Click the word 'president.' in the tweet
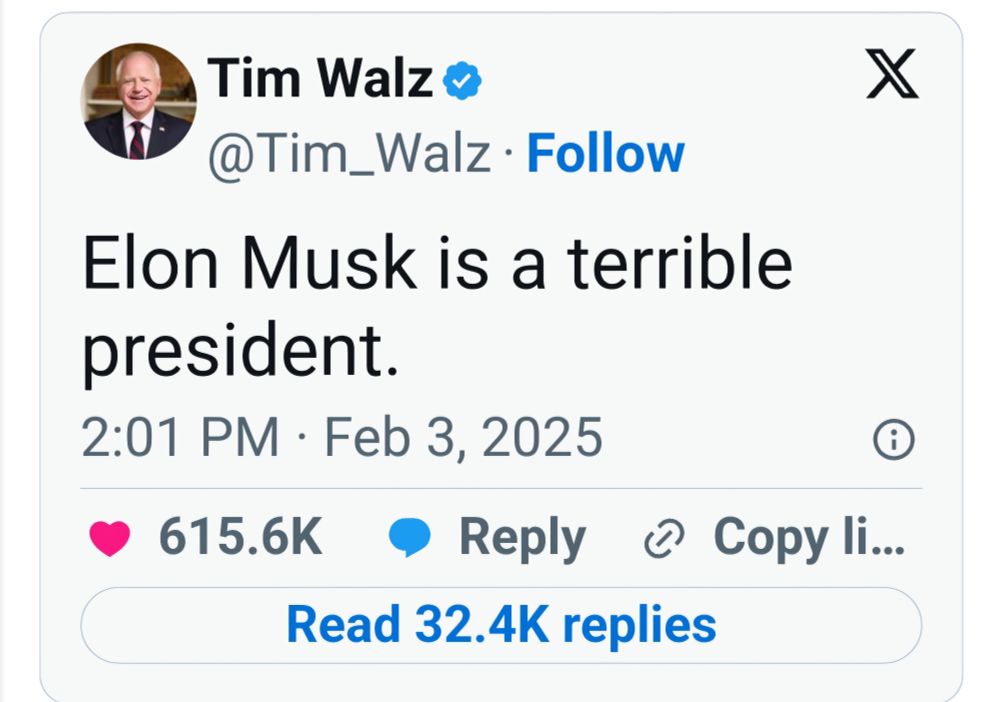The image size is (1000, 702). [x=240, y=353]
